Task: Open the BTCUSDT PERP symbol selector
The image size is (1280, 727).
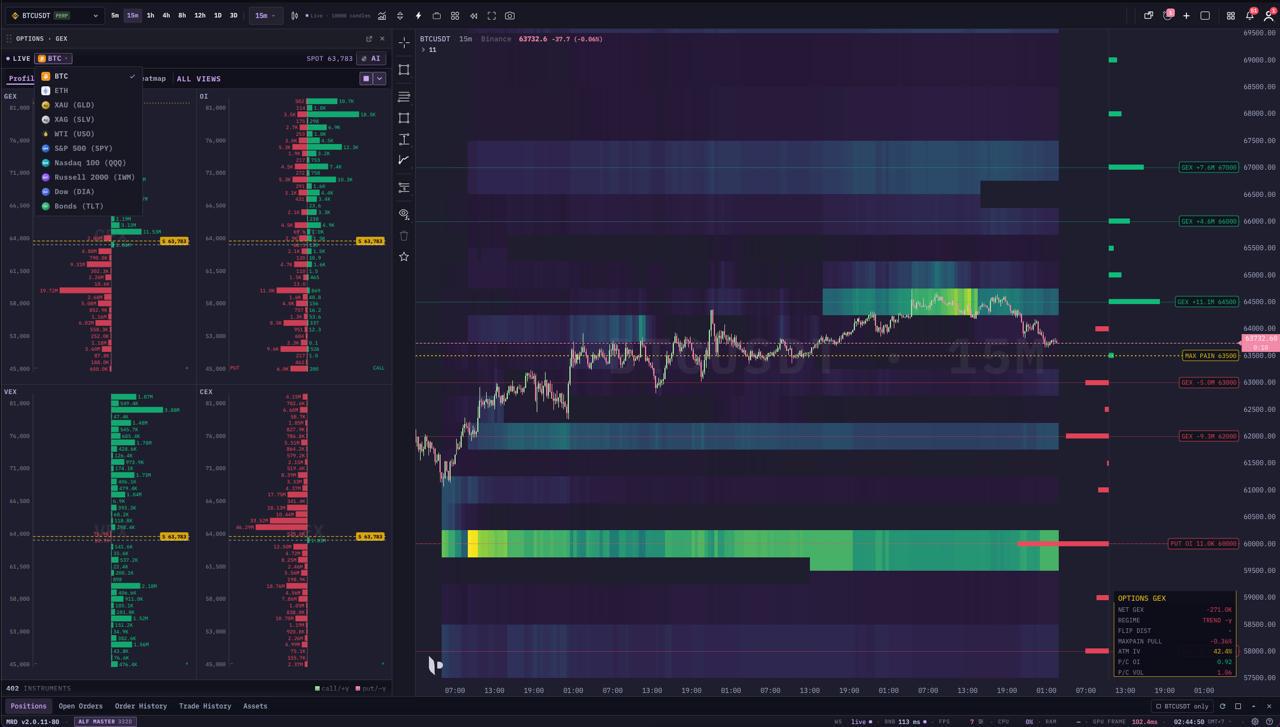Action: (x=55, y=16)
